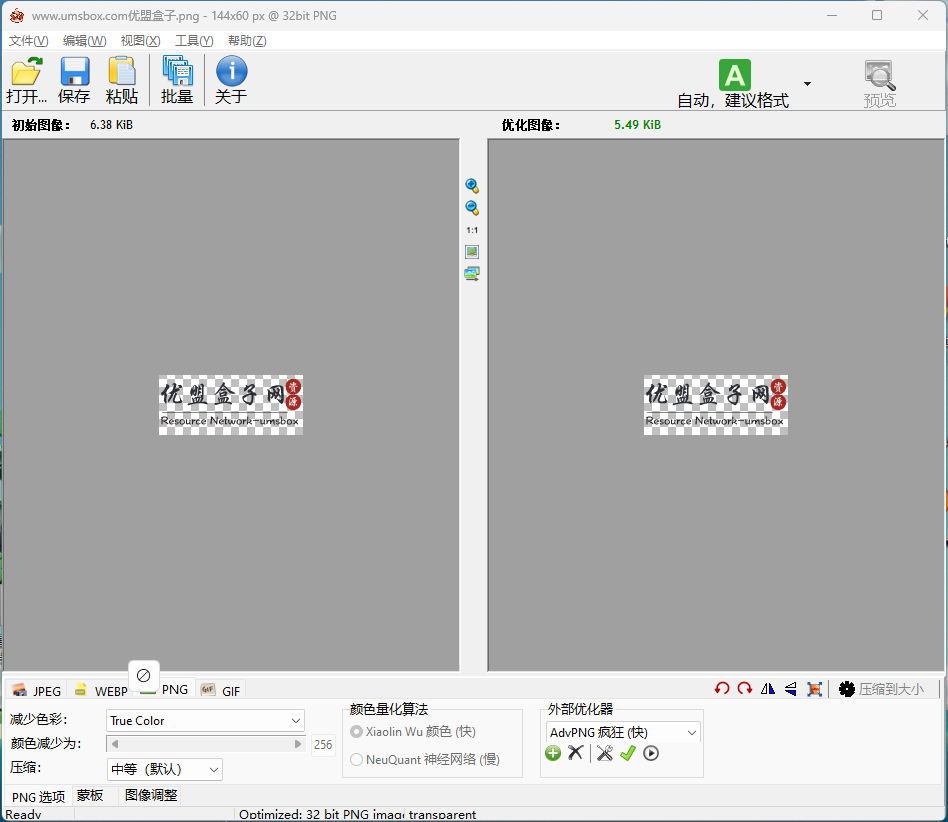Click the 优化图像 label
Screen dimensions: 948x822
click(x=531, y=125)
